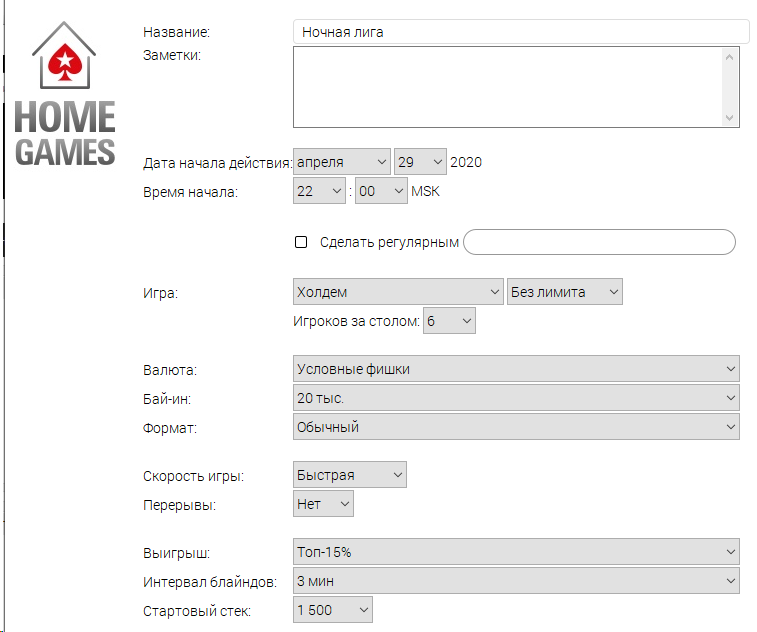Click the PokerStars Home Games logo
757x632 pixels.
click(65, 94)
